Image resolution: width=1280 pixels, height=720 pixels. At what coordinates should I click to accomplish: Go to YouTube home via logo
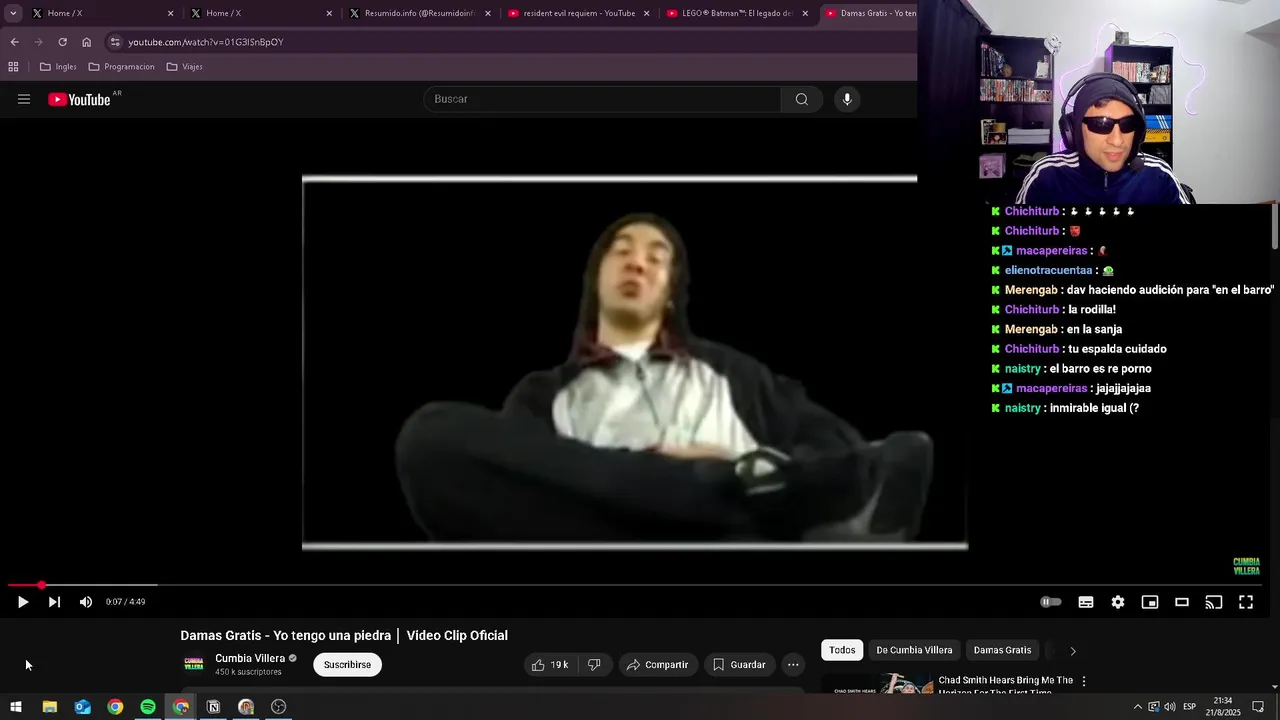80,99
